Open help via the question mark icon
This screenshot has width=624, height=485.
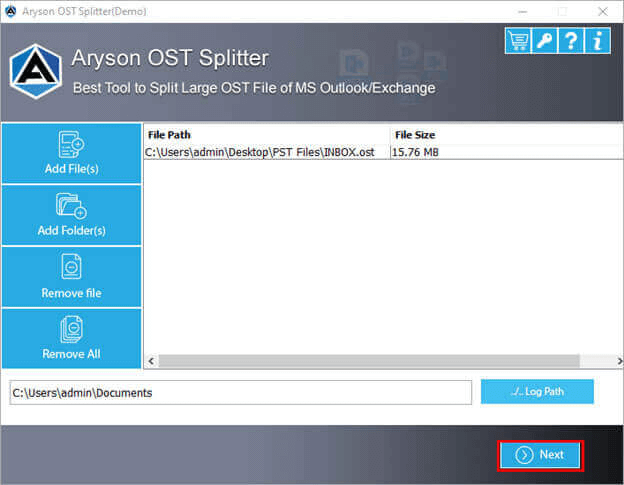pos(571,41)
